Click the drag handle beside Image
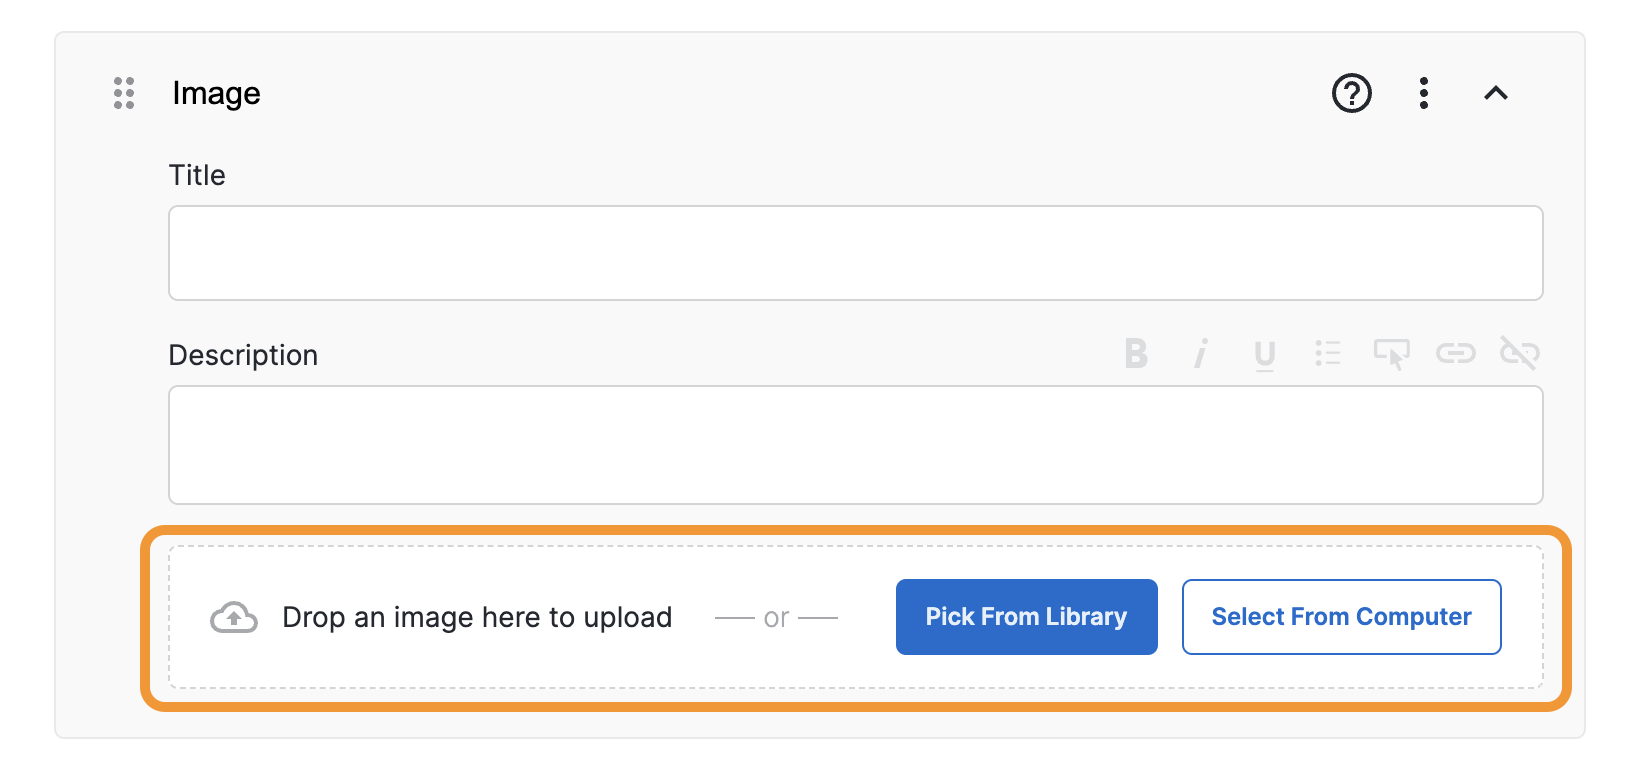The width and height of the screenshot is (1642, 772). point(124,93)
